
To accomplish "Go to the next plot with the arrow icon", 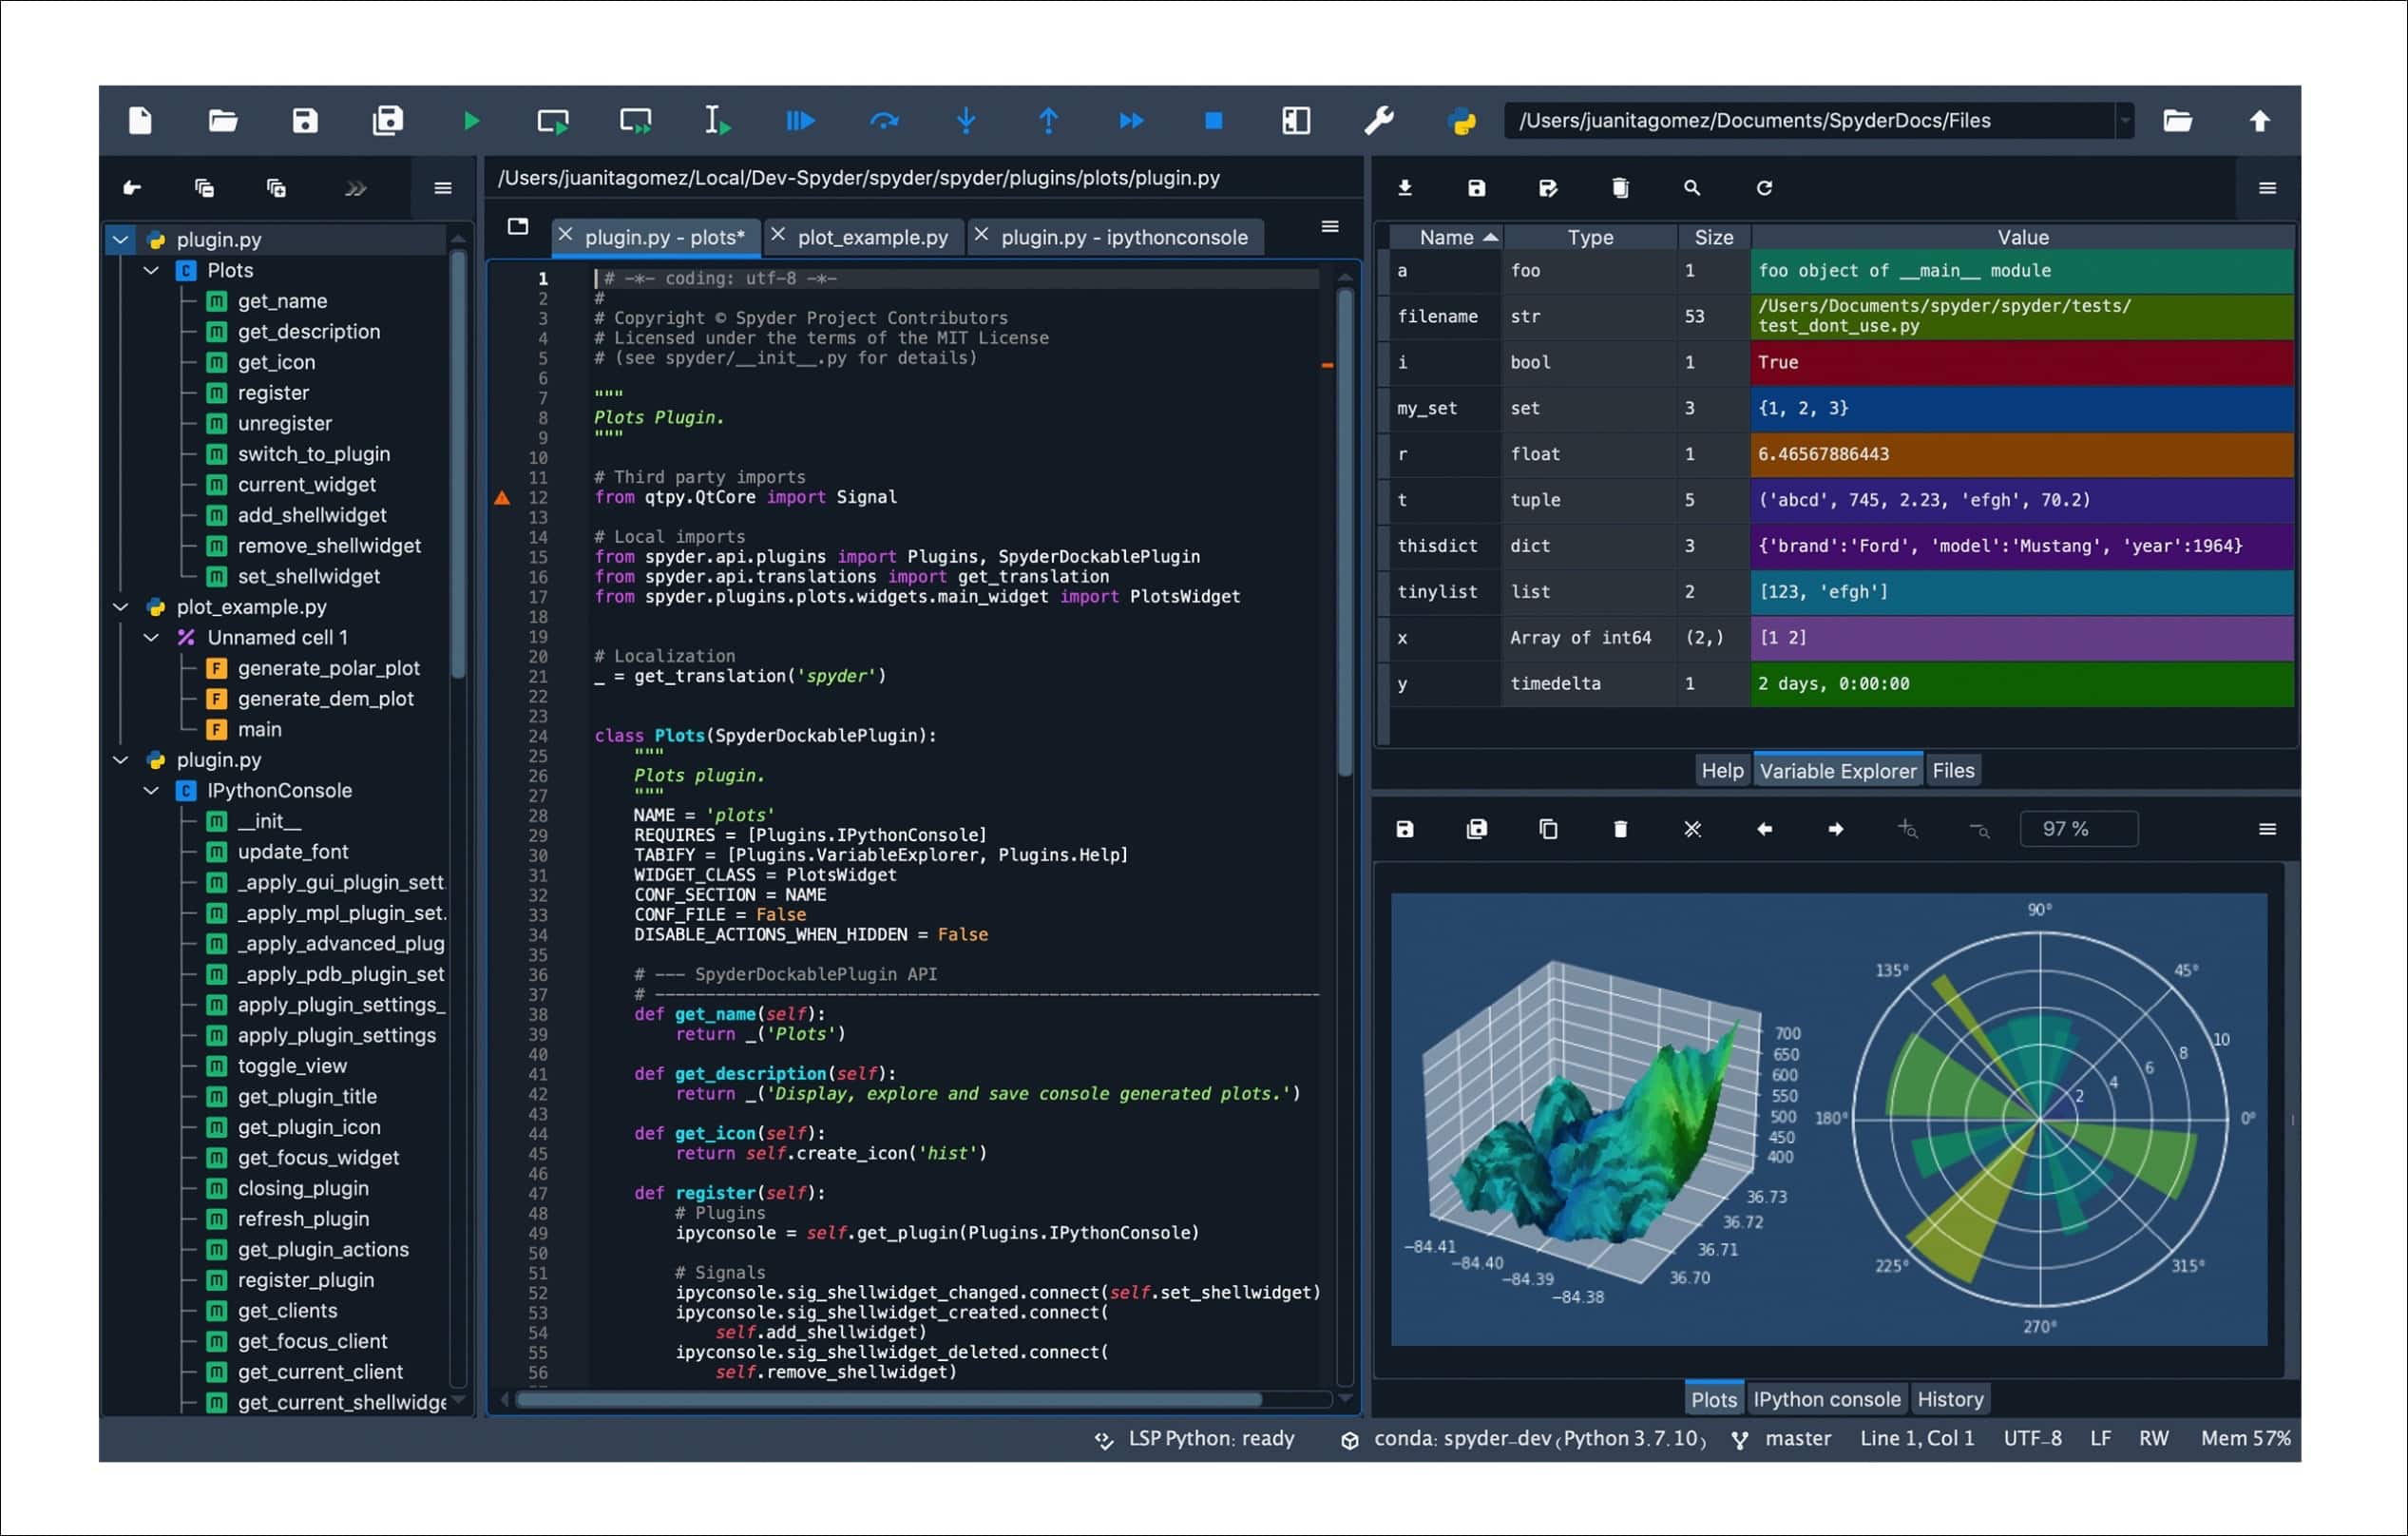I will pyautogui.click(x=1836, y=828).
